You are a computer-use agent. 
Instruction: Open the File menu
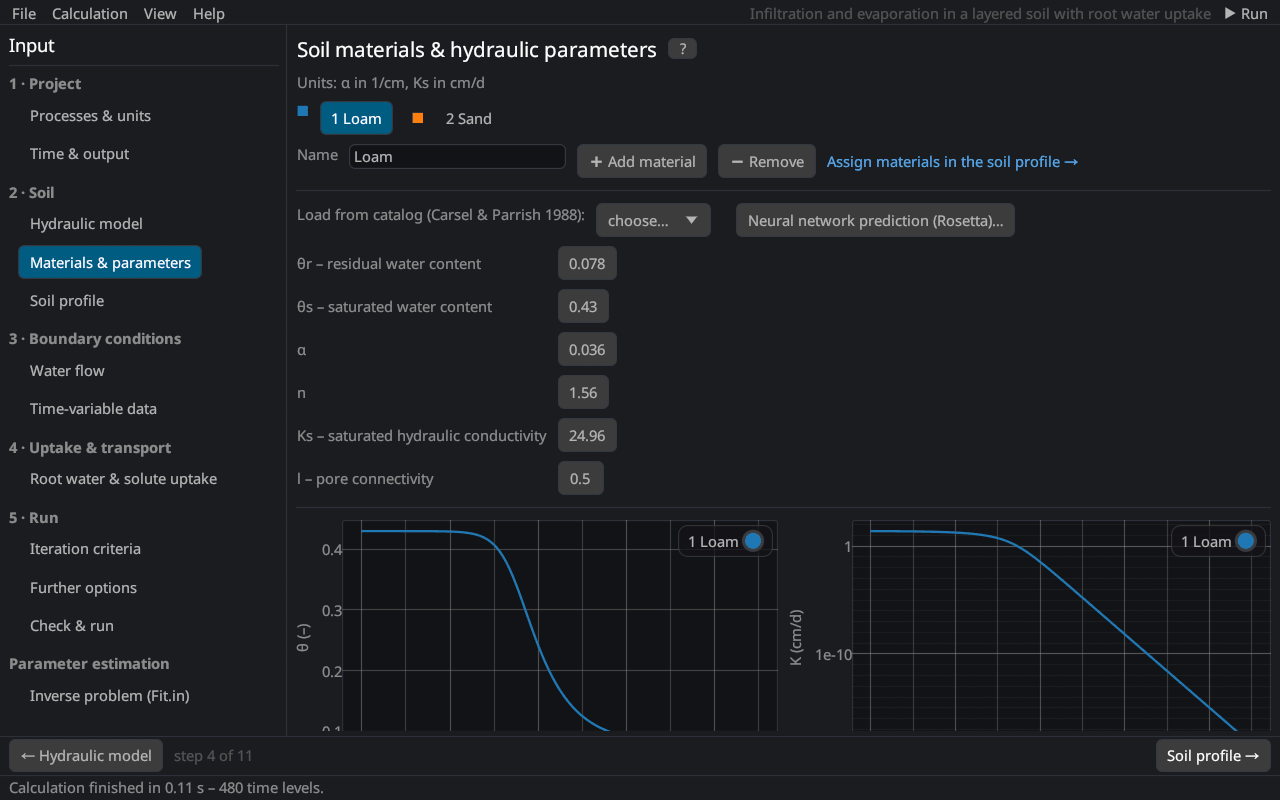coord(24,13)
